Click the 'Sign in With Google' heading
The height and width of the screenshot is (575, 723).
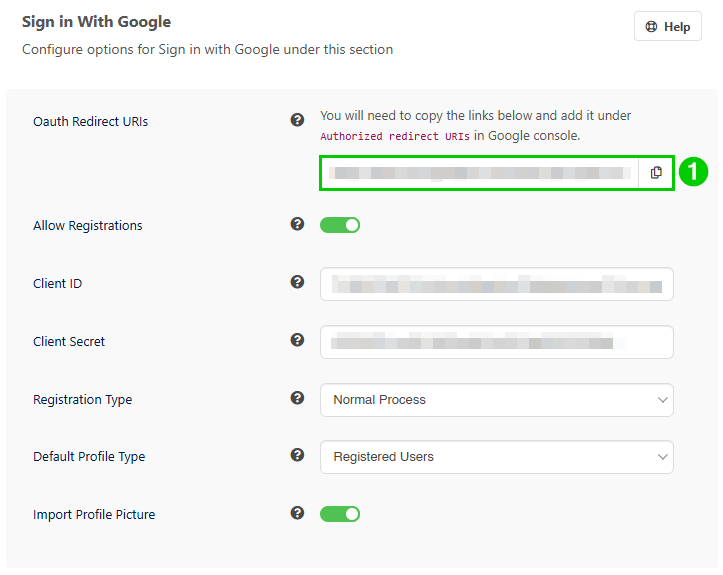coord(96,22)
